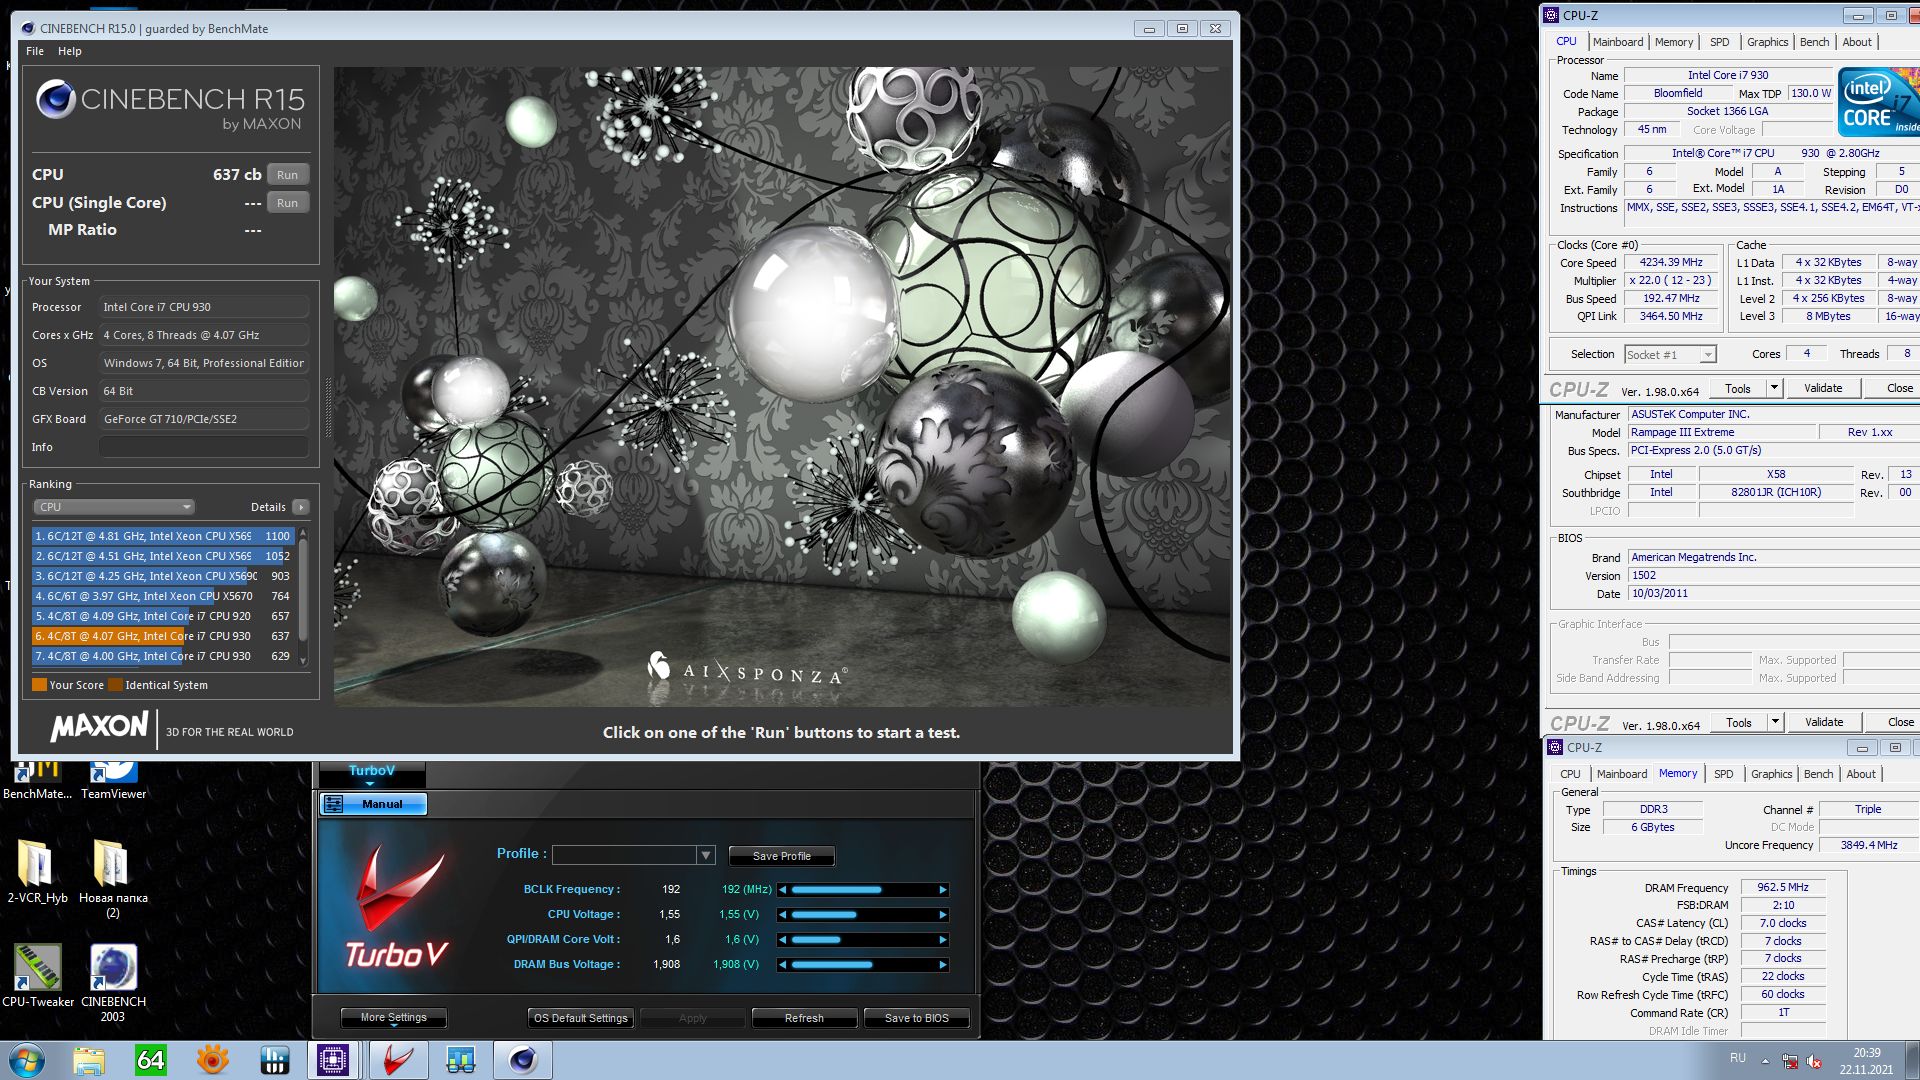1920x1080 pixels.
Task: Open the 2-VCR_Hyb desktop folder
Action: (37, 870)
